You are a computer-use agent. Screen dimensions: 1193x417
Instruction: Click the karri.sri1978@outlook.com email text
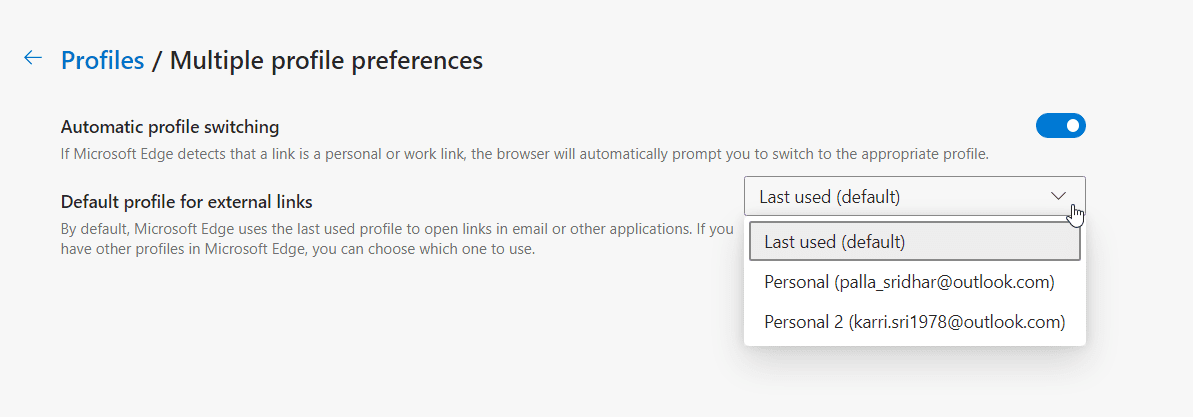coord(957,322)
